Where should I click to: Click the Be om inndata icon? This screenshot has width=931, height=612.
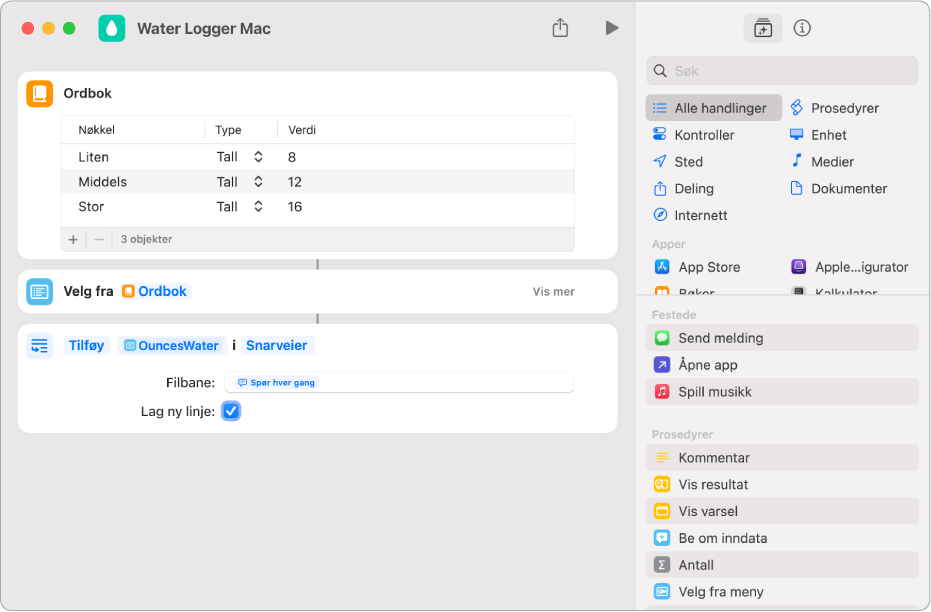coord(661,538)
